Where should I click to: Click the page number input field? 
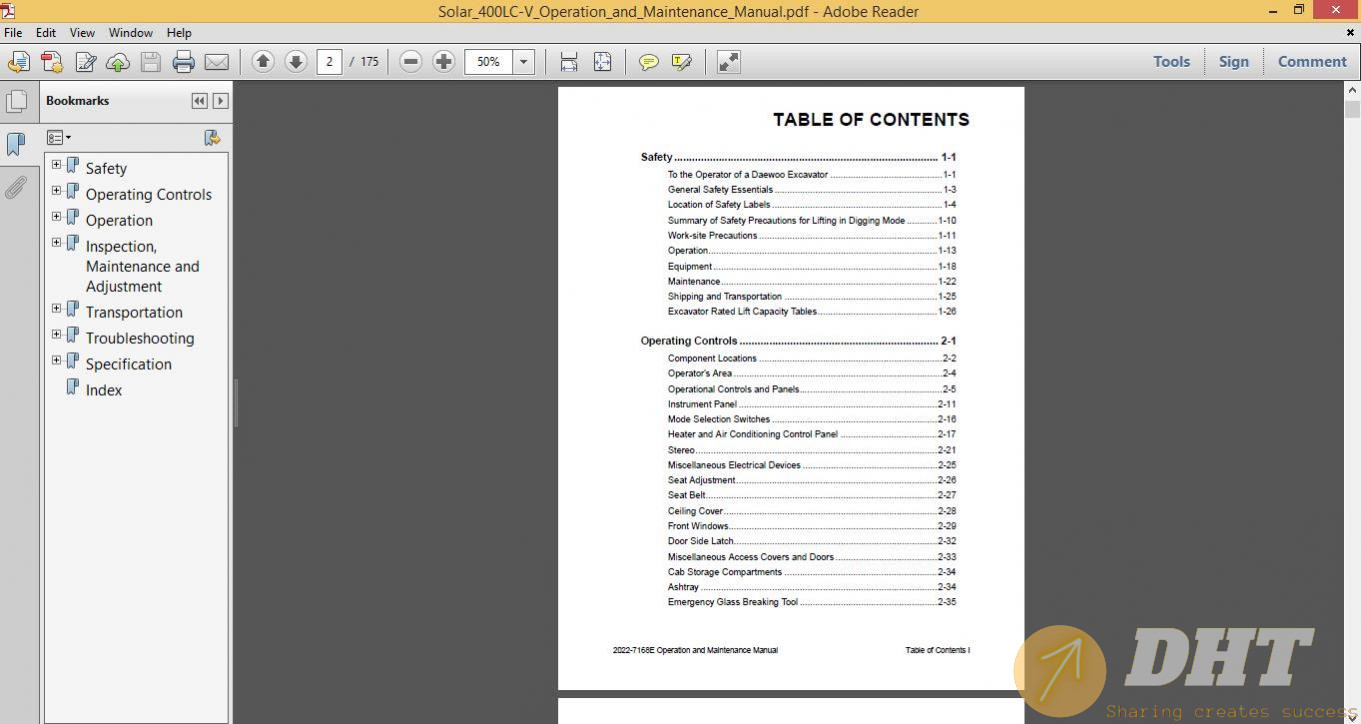tap(329, 62)
